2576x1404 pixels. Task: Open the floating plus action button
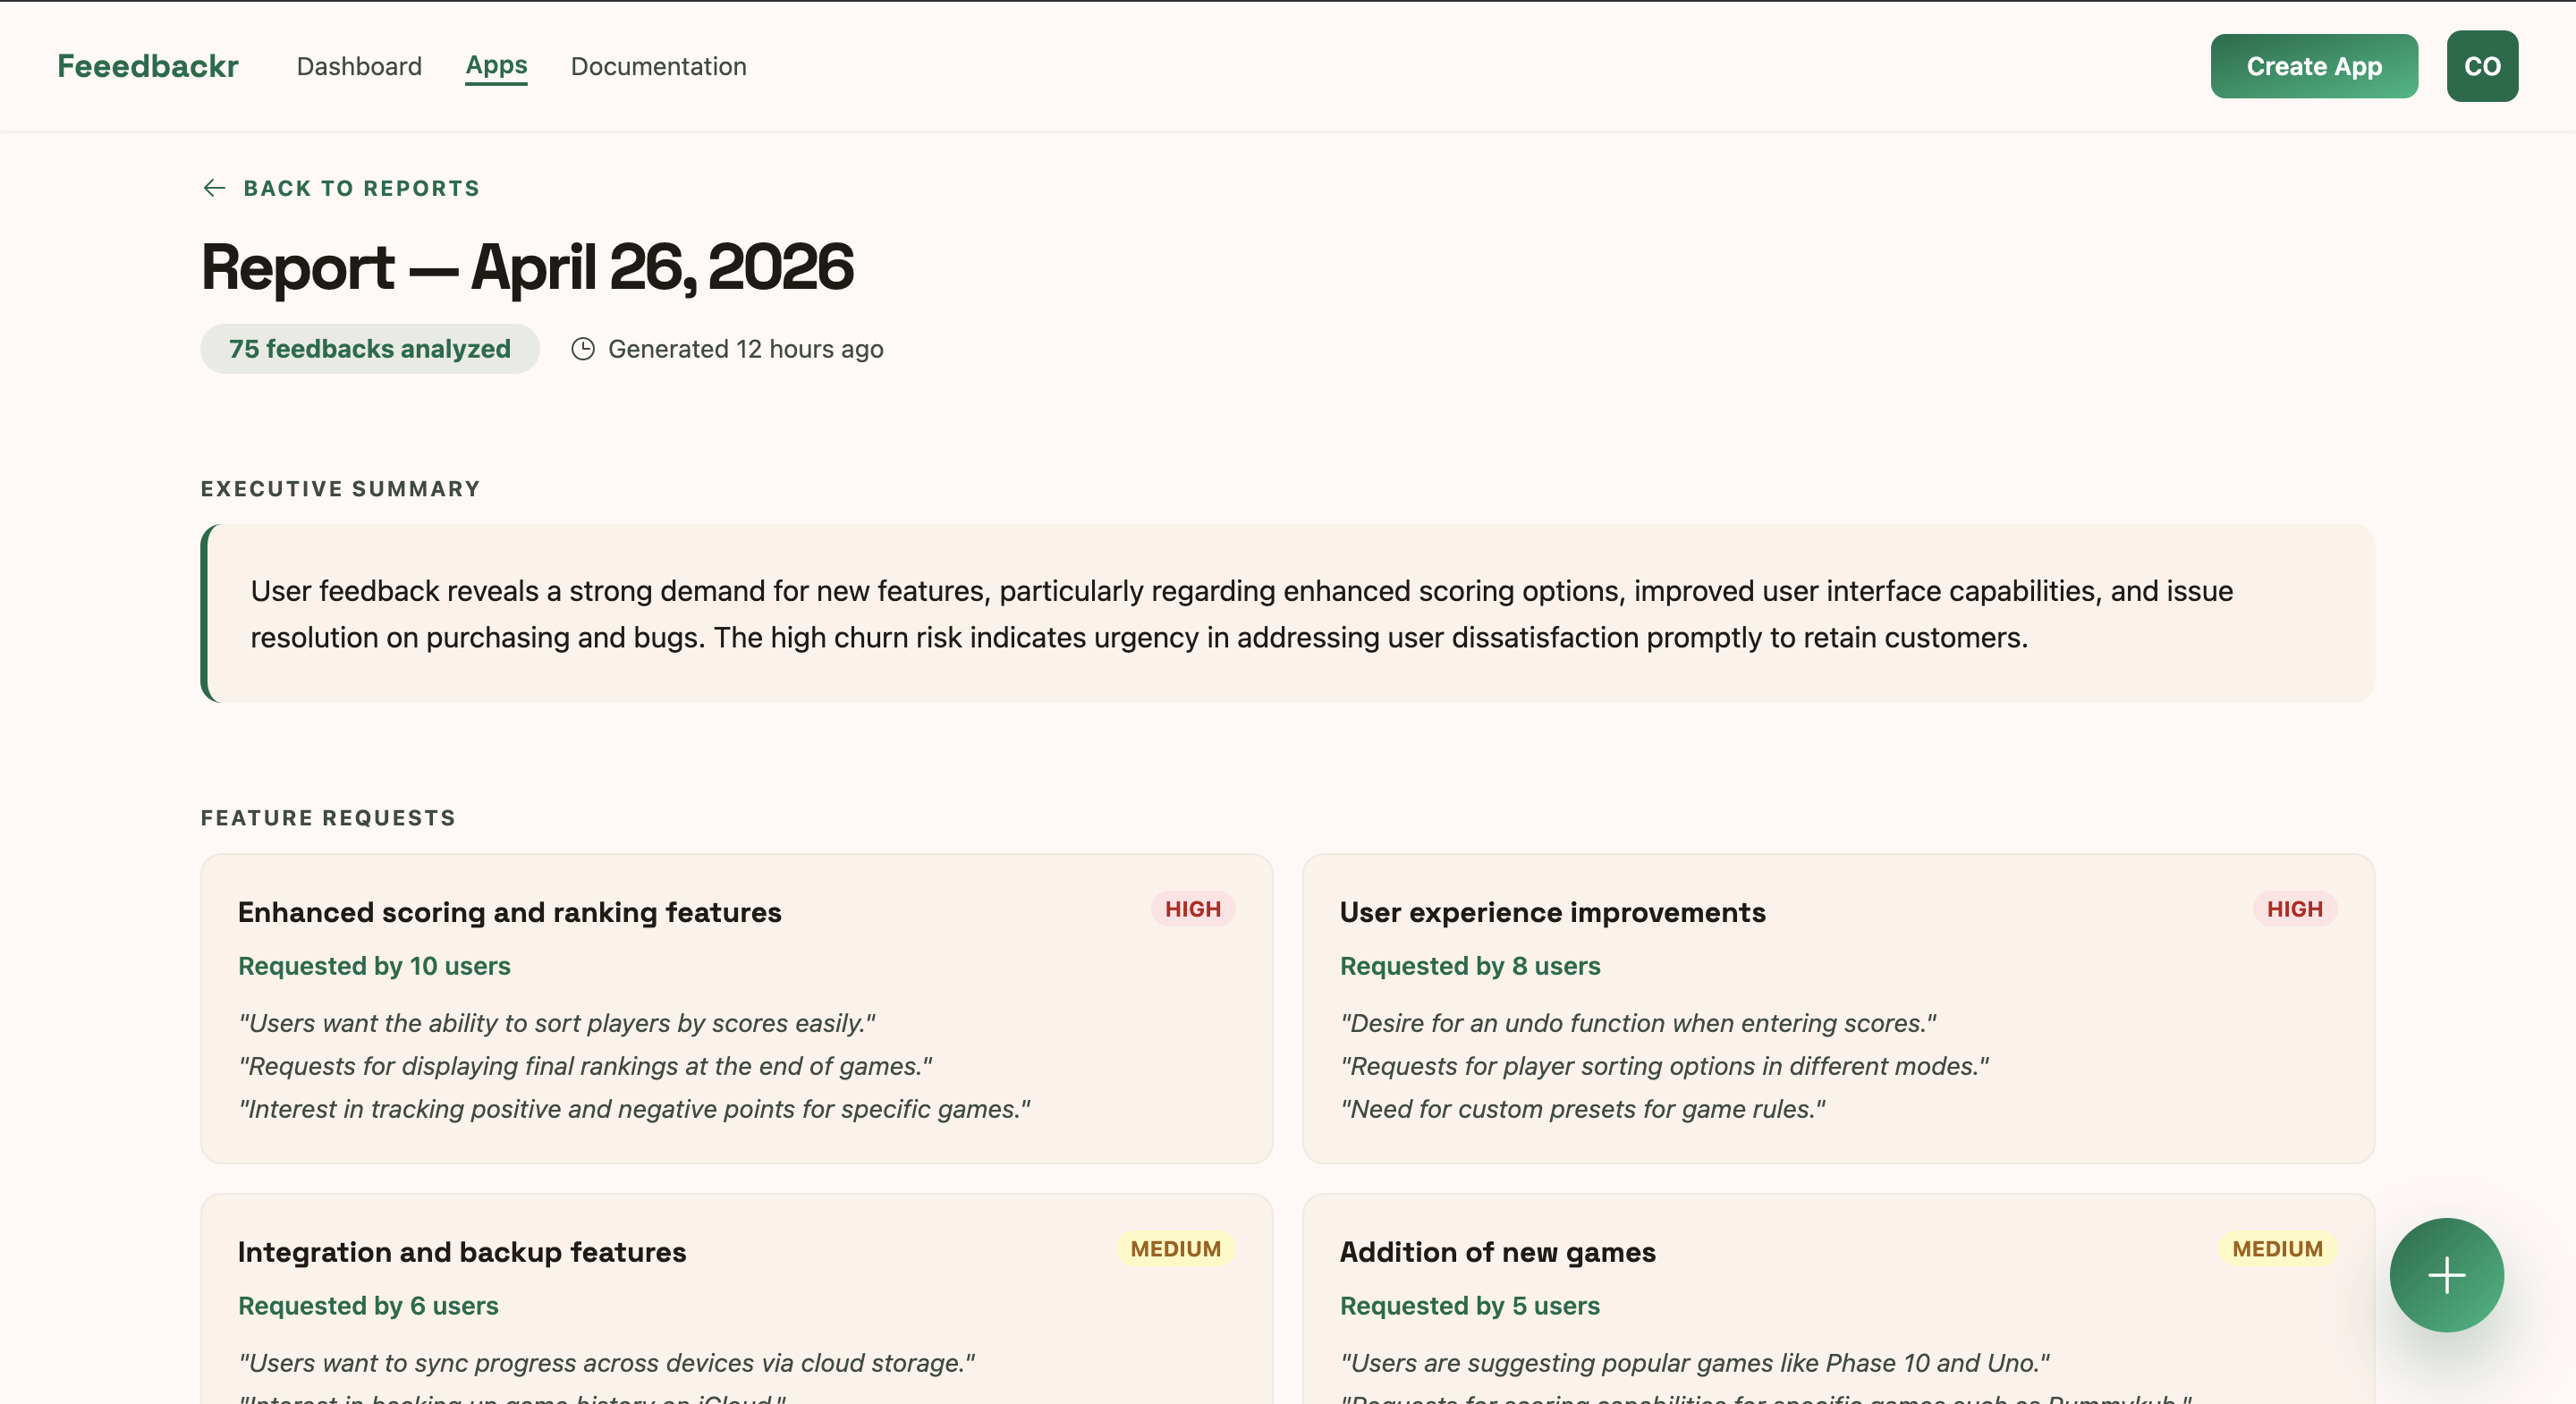tap(2445, 1274)
